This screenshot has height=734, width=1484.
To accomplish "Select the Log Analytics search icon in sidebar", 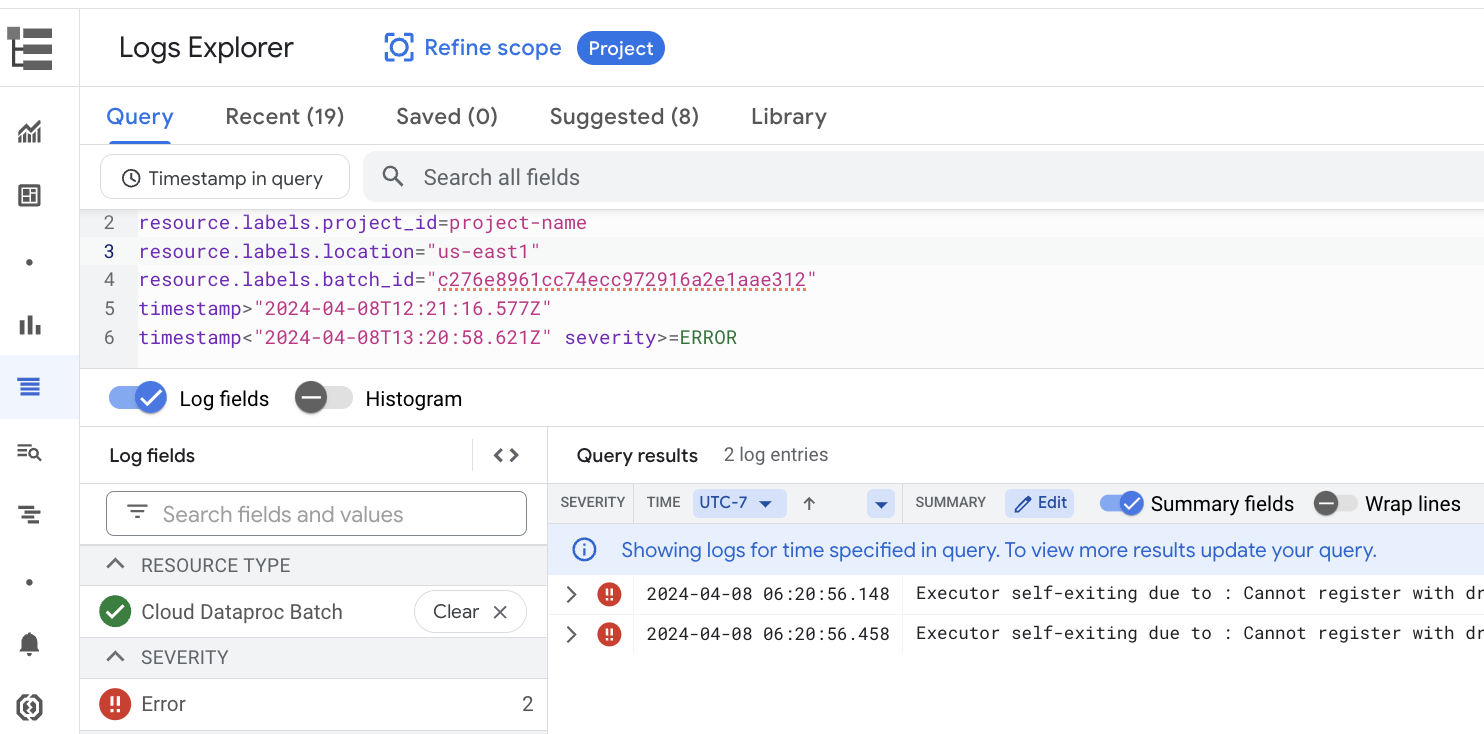I will pos(30,452).
